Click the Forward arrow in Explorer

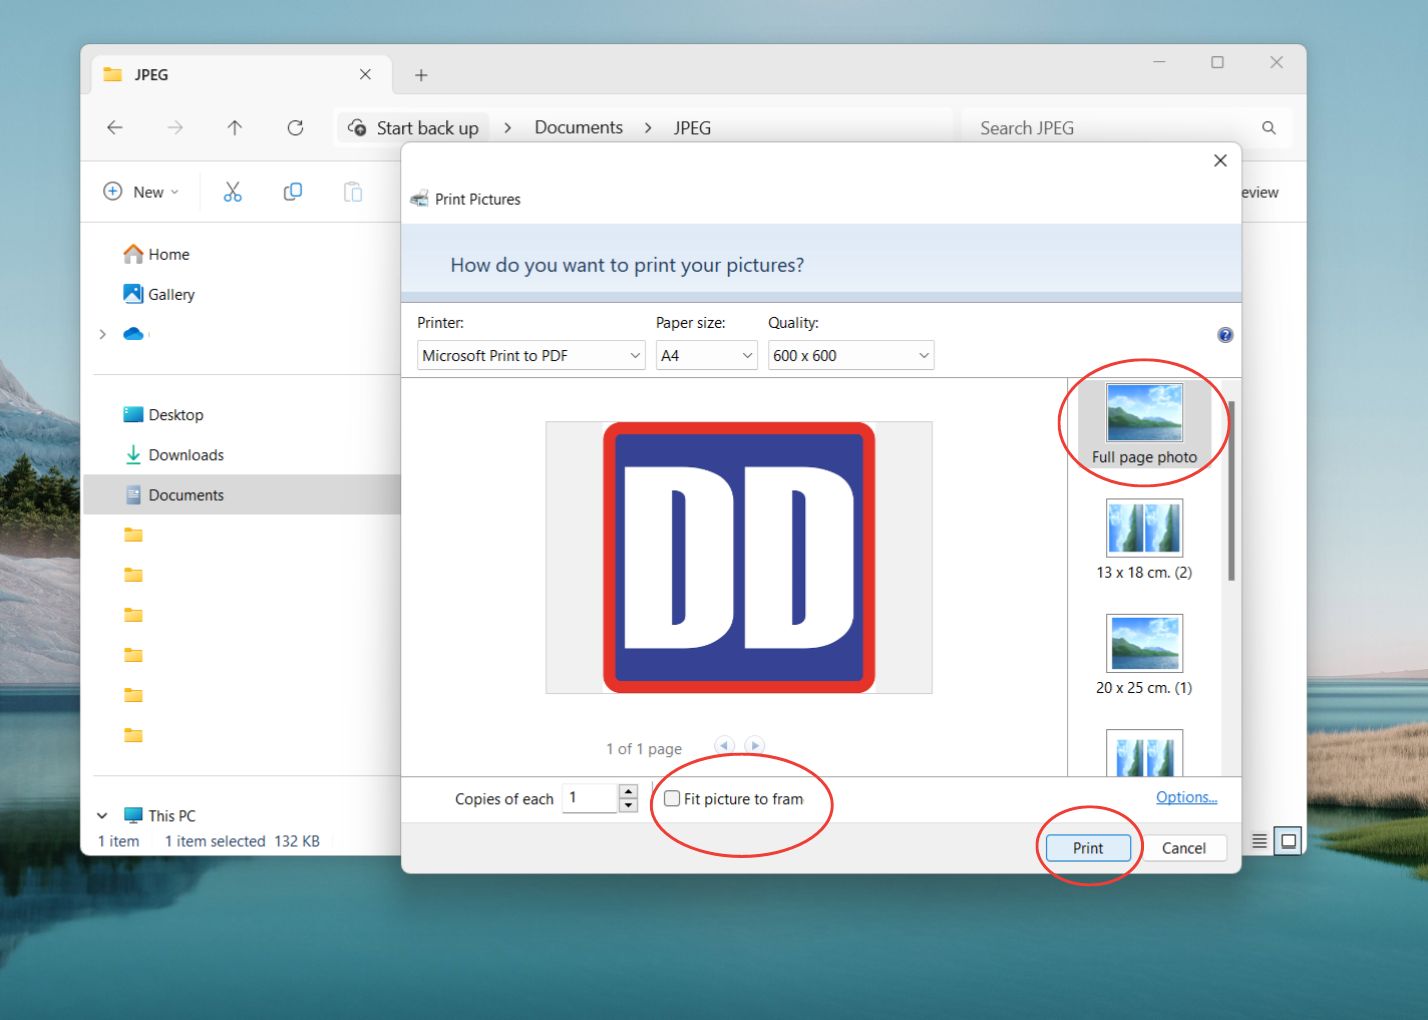[175, 128]
